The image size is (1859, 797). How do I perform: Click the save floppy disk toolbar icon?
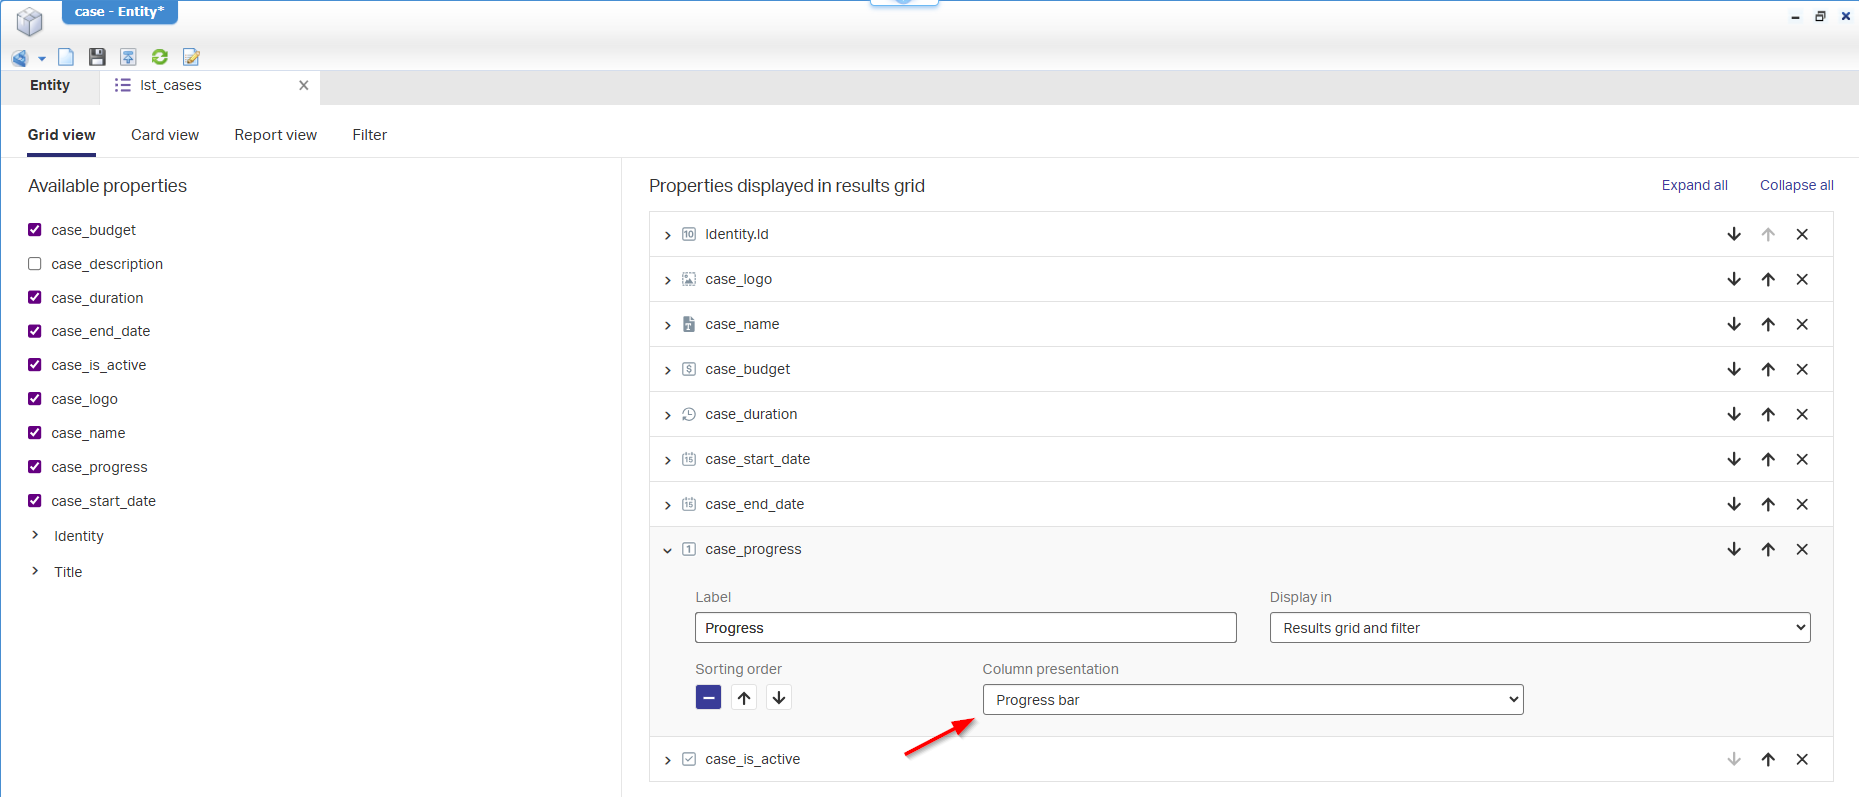97,57
